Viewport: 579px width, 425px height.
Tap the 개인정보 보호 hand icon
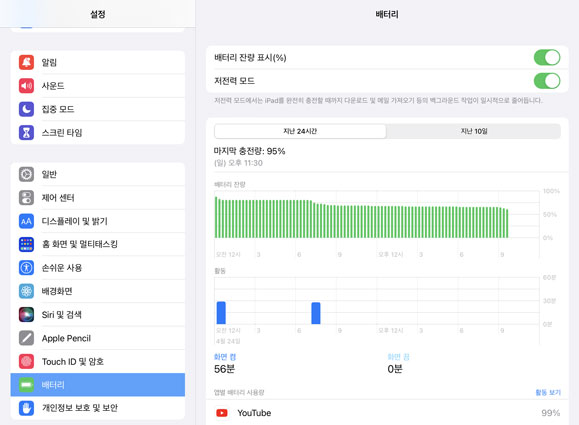click(x=26, y=408)
